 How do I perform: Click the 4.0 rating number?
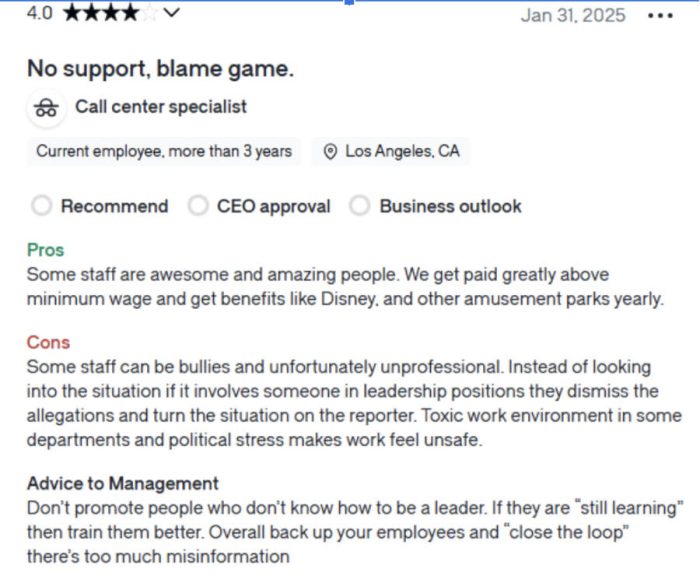coord(40,13)
